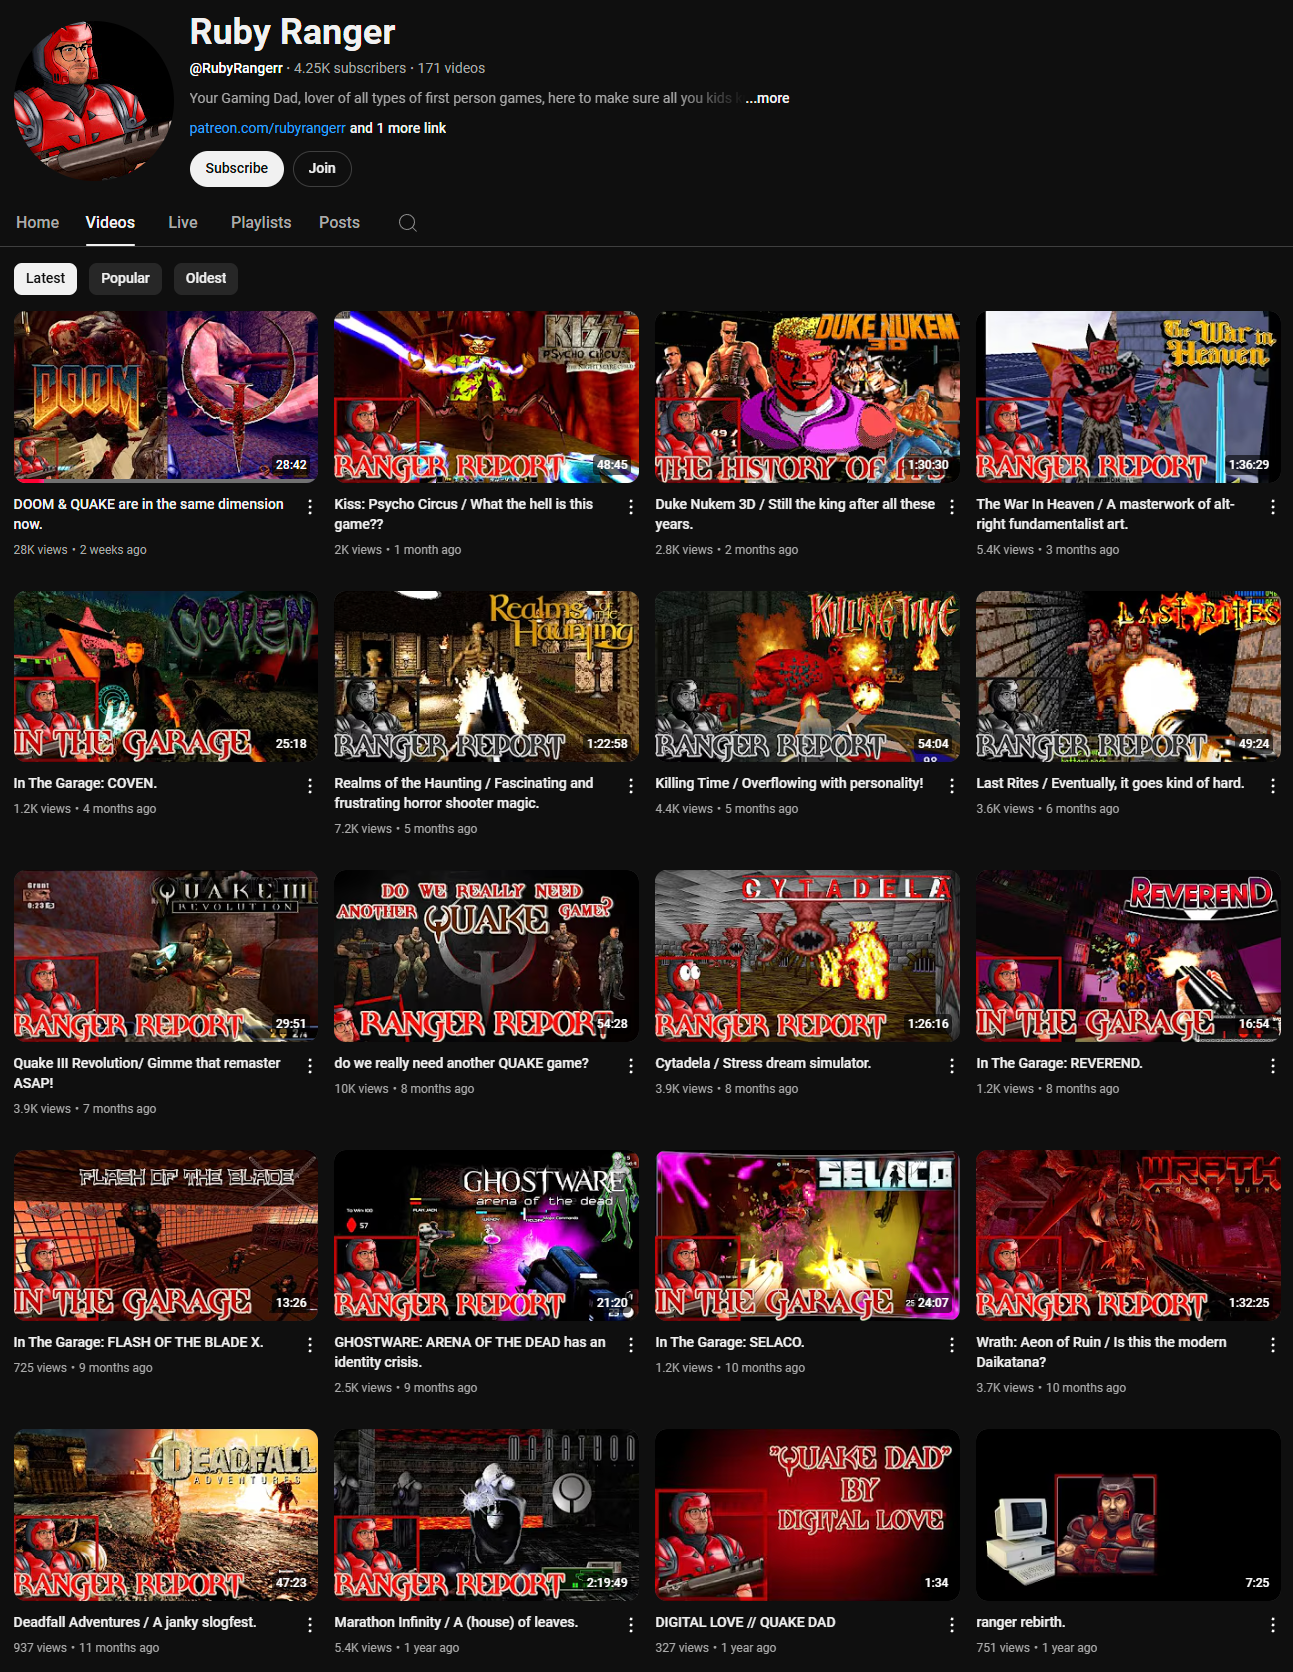The height and width of the screenshot is (1672, 1293).
Task: Play the Duke Nukem 3D history thumbnail
Action: [x=807, y=396]
